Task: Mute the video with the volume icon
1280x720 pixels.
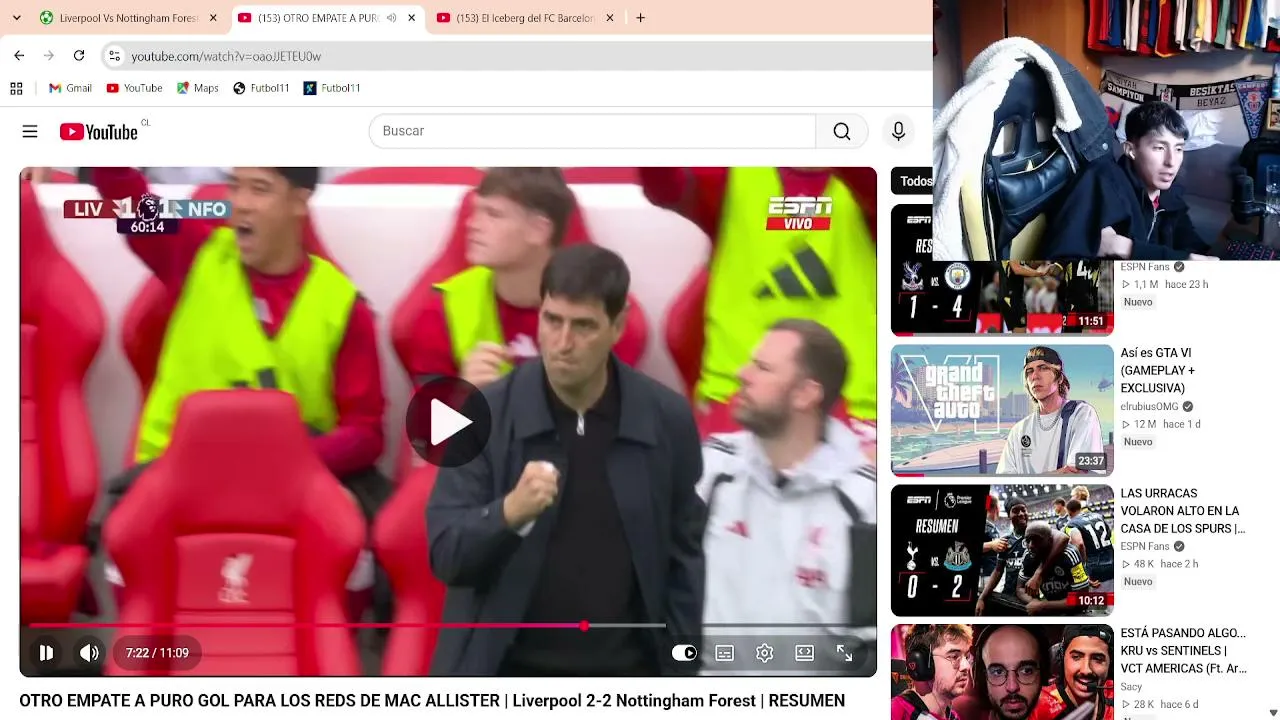Action: click(89, 653)
